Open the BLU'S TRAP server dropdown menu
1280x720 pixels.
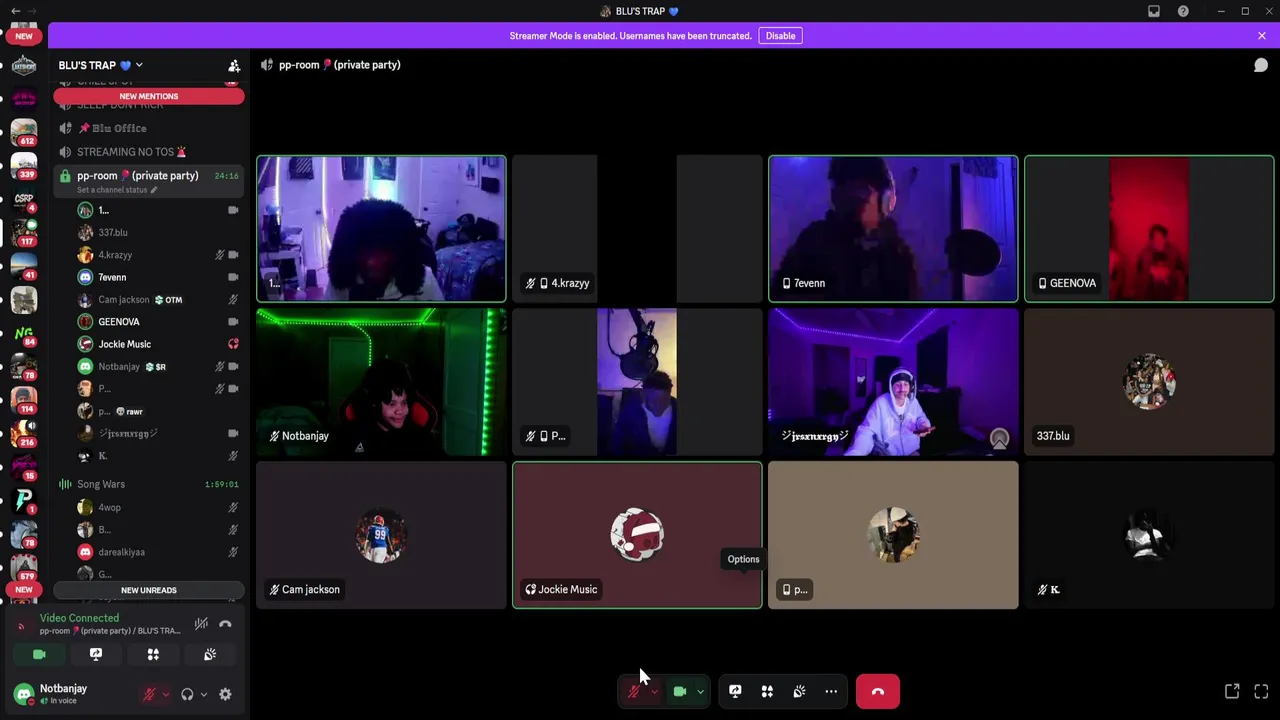click(x=100, y=65)
